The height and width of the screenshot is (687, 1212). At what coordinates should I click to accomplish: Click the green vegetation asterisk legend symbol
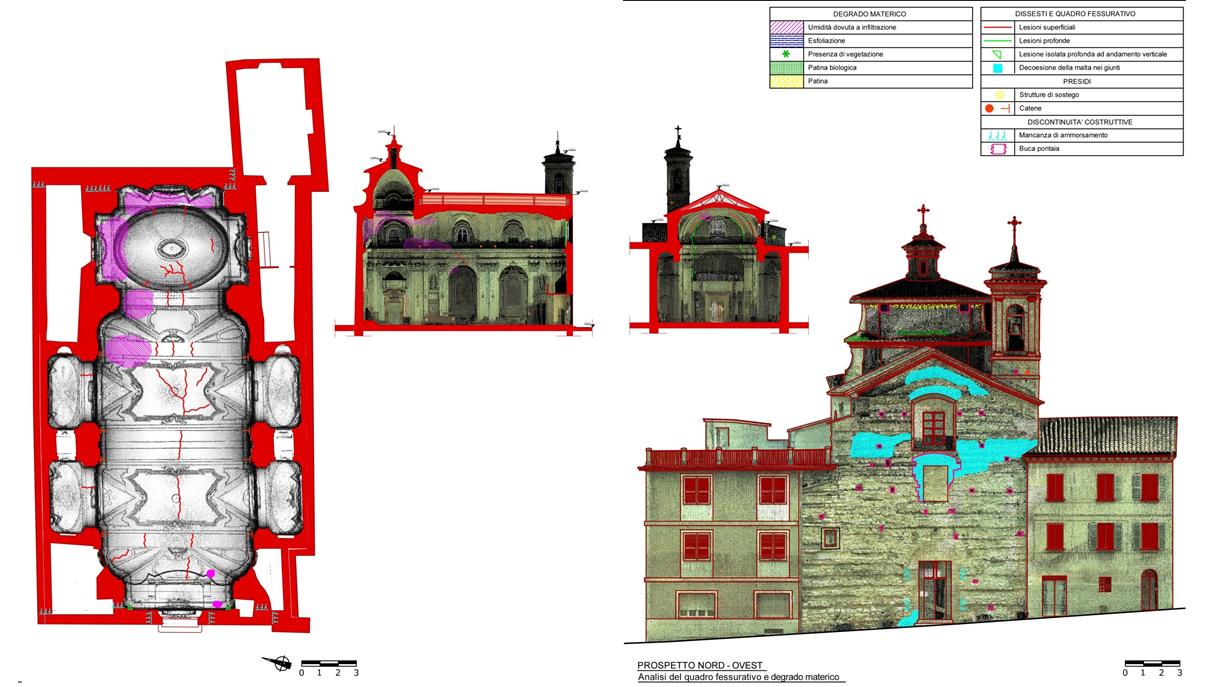(x=786, y=54)
